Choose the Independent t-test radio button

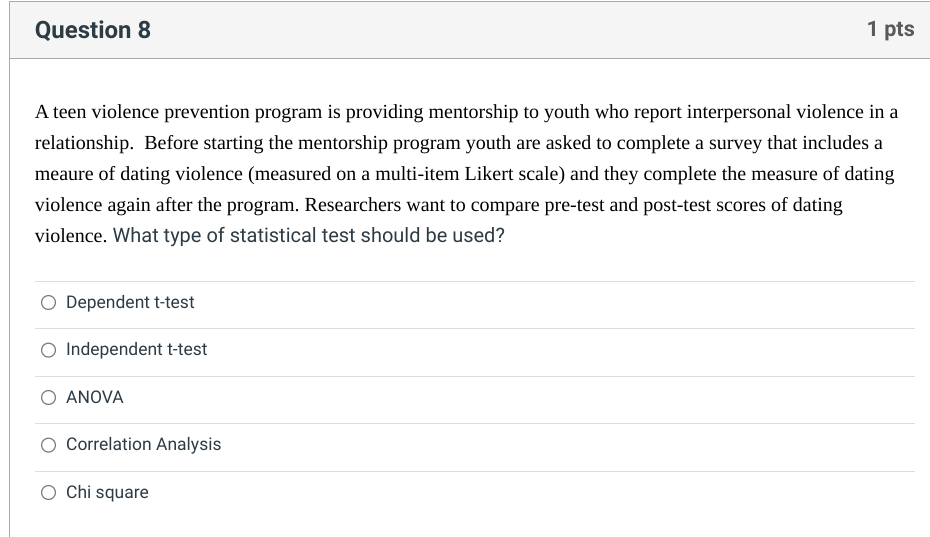48,350
